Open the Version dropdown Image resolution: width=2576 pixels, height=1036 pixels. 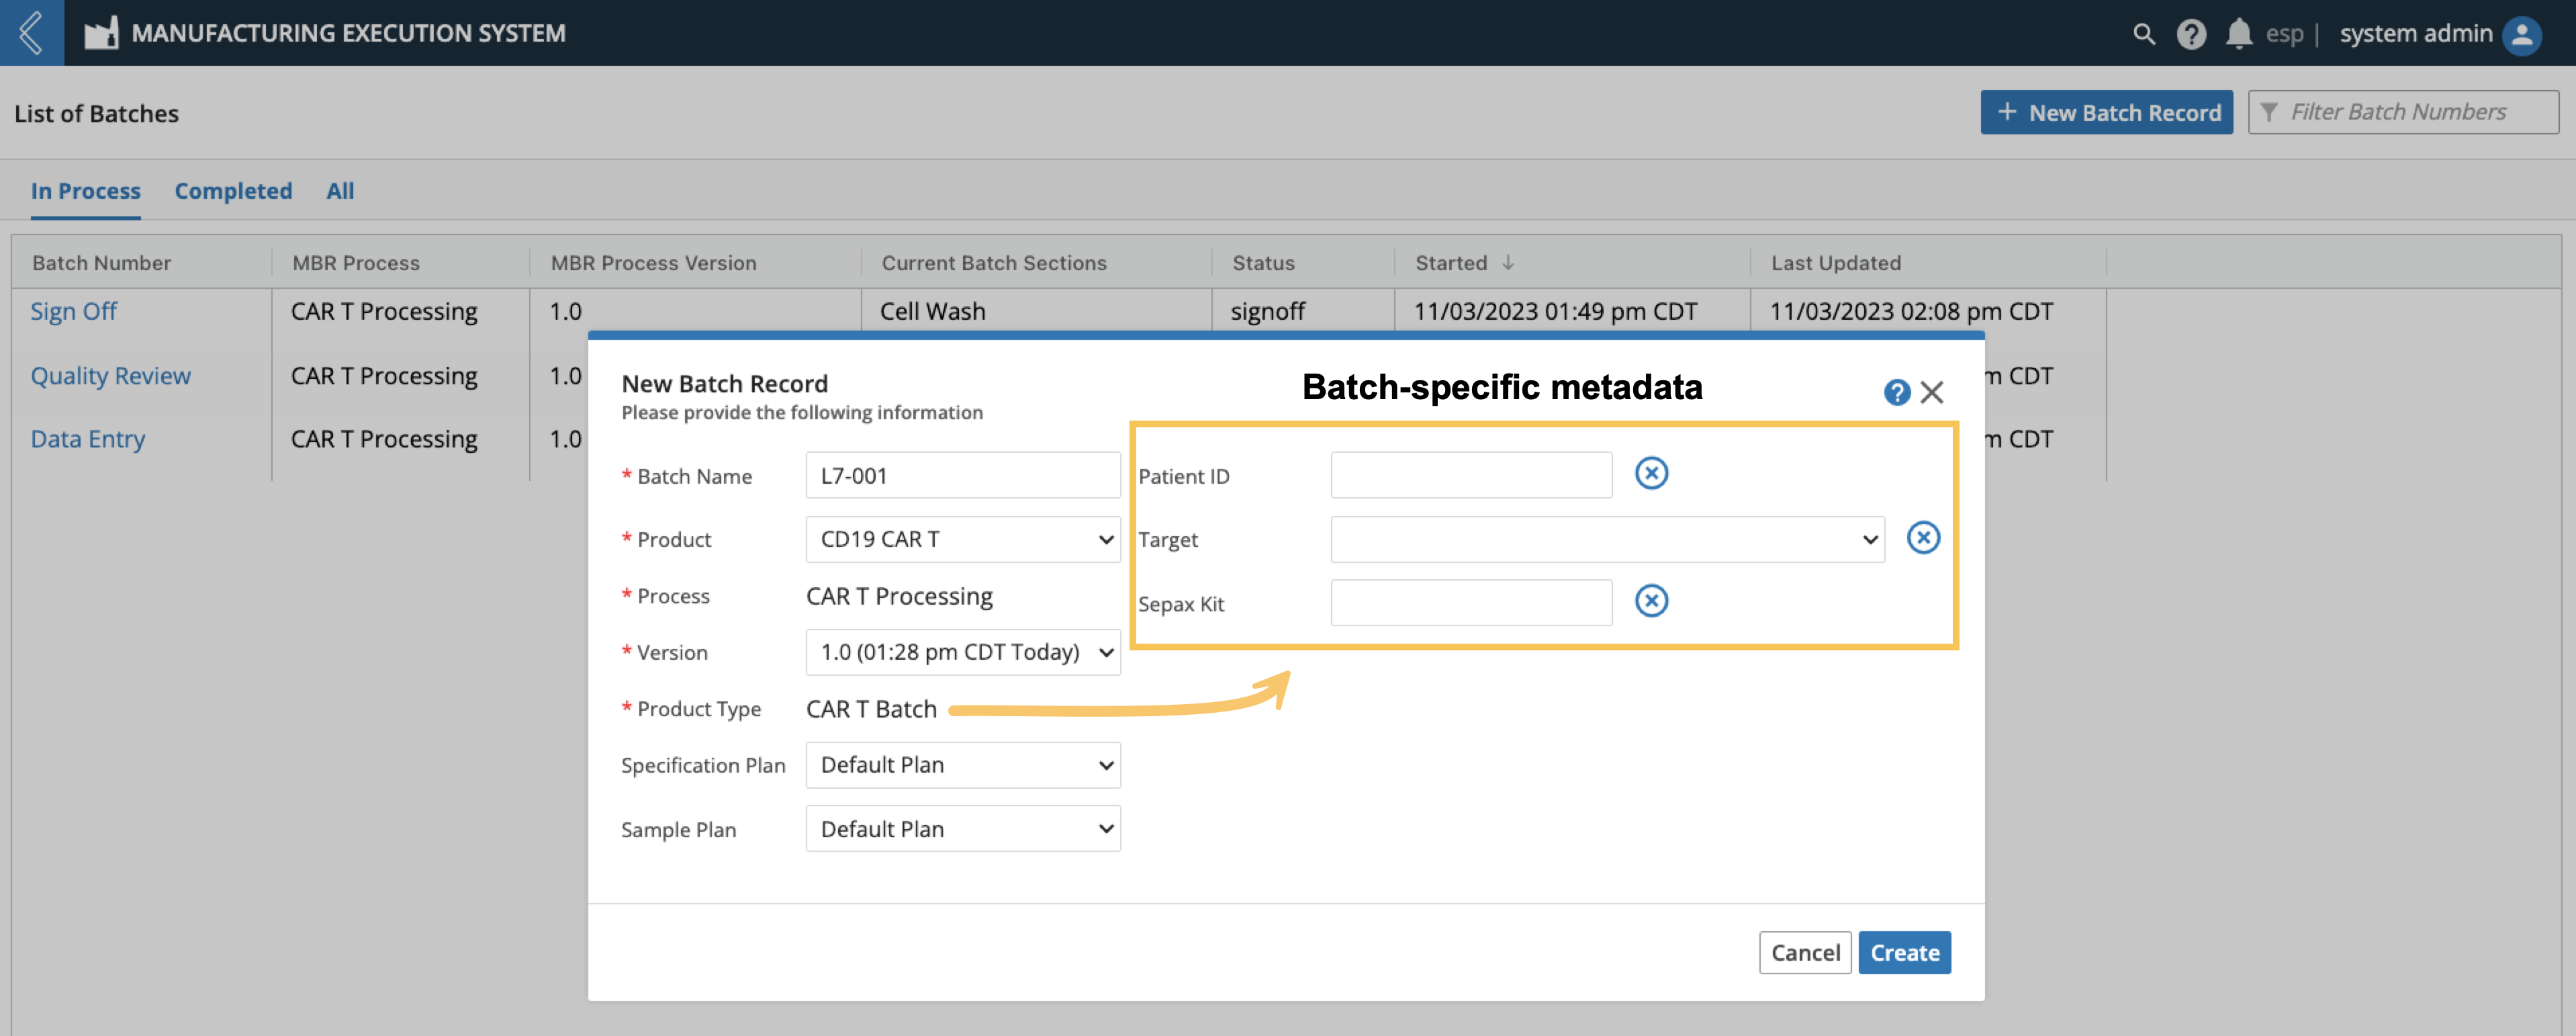tap(962, 652)
